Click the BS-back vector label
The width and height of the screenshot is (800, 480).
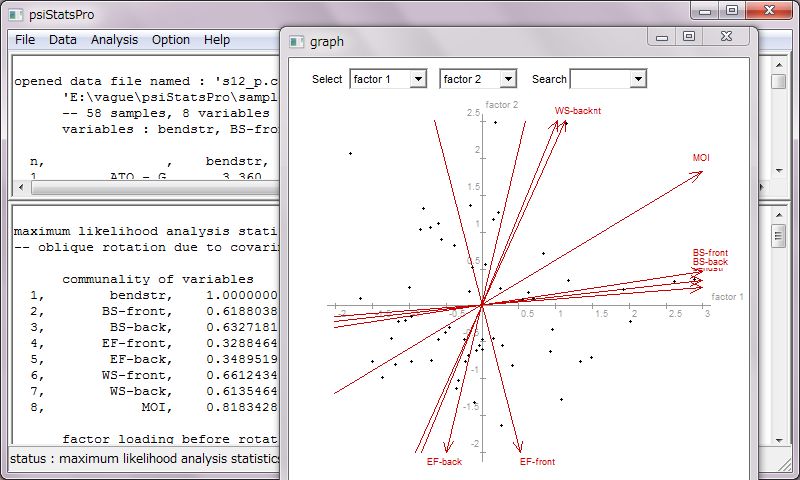(710, 262)
